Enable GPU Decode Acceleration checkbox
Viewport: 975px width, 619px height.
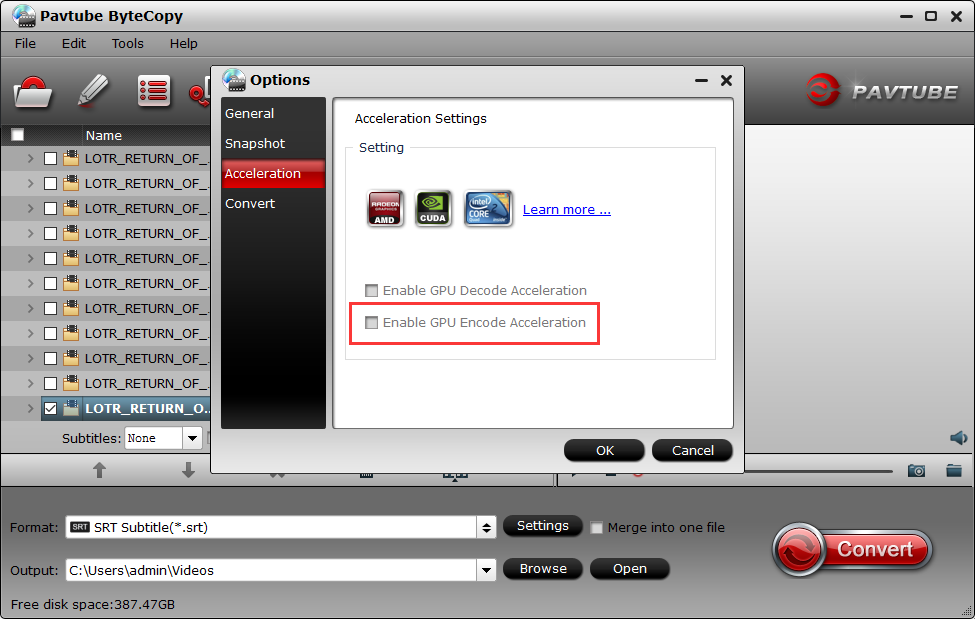(371, 291)
